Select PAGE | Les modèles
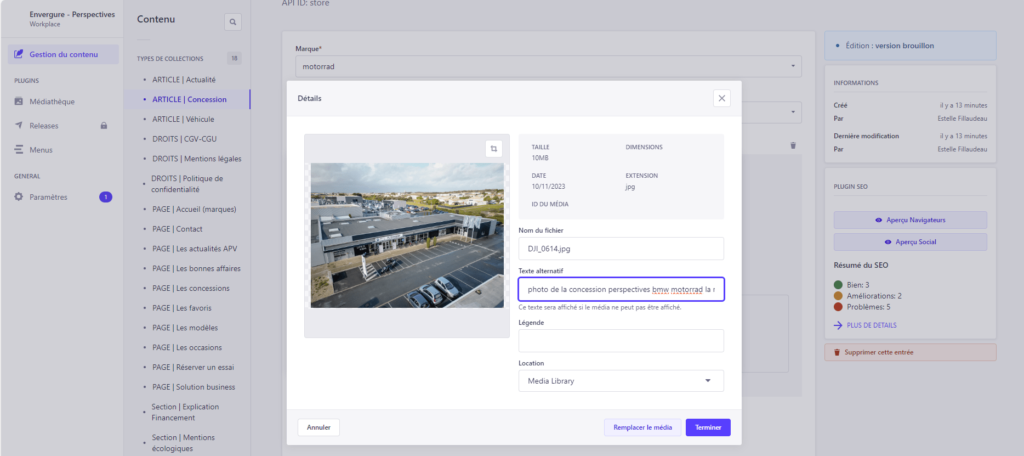This screenshot has height=456, width=1024. point(185,327)
